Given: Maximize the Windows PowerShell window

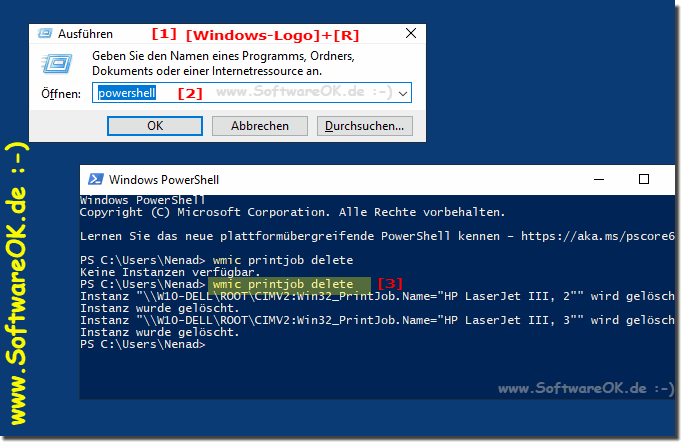Looking at the screenshot, I should click(x=644, y=179).
